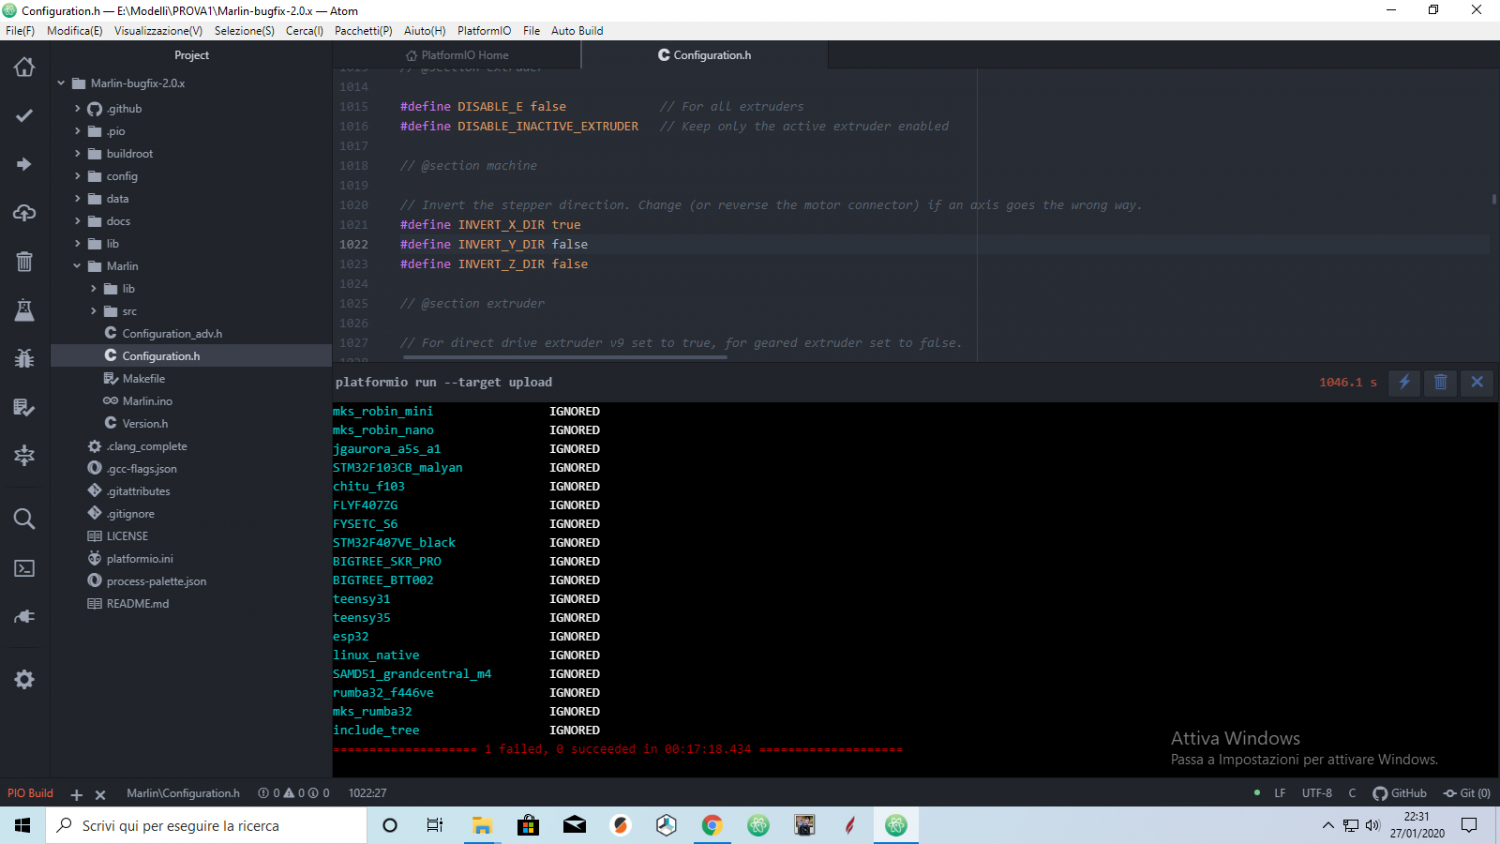Open the Serial Monitor plug icon

pos(24,616)
